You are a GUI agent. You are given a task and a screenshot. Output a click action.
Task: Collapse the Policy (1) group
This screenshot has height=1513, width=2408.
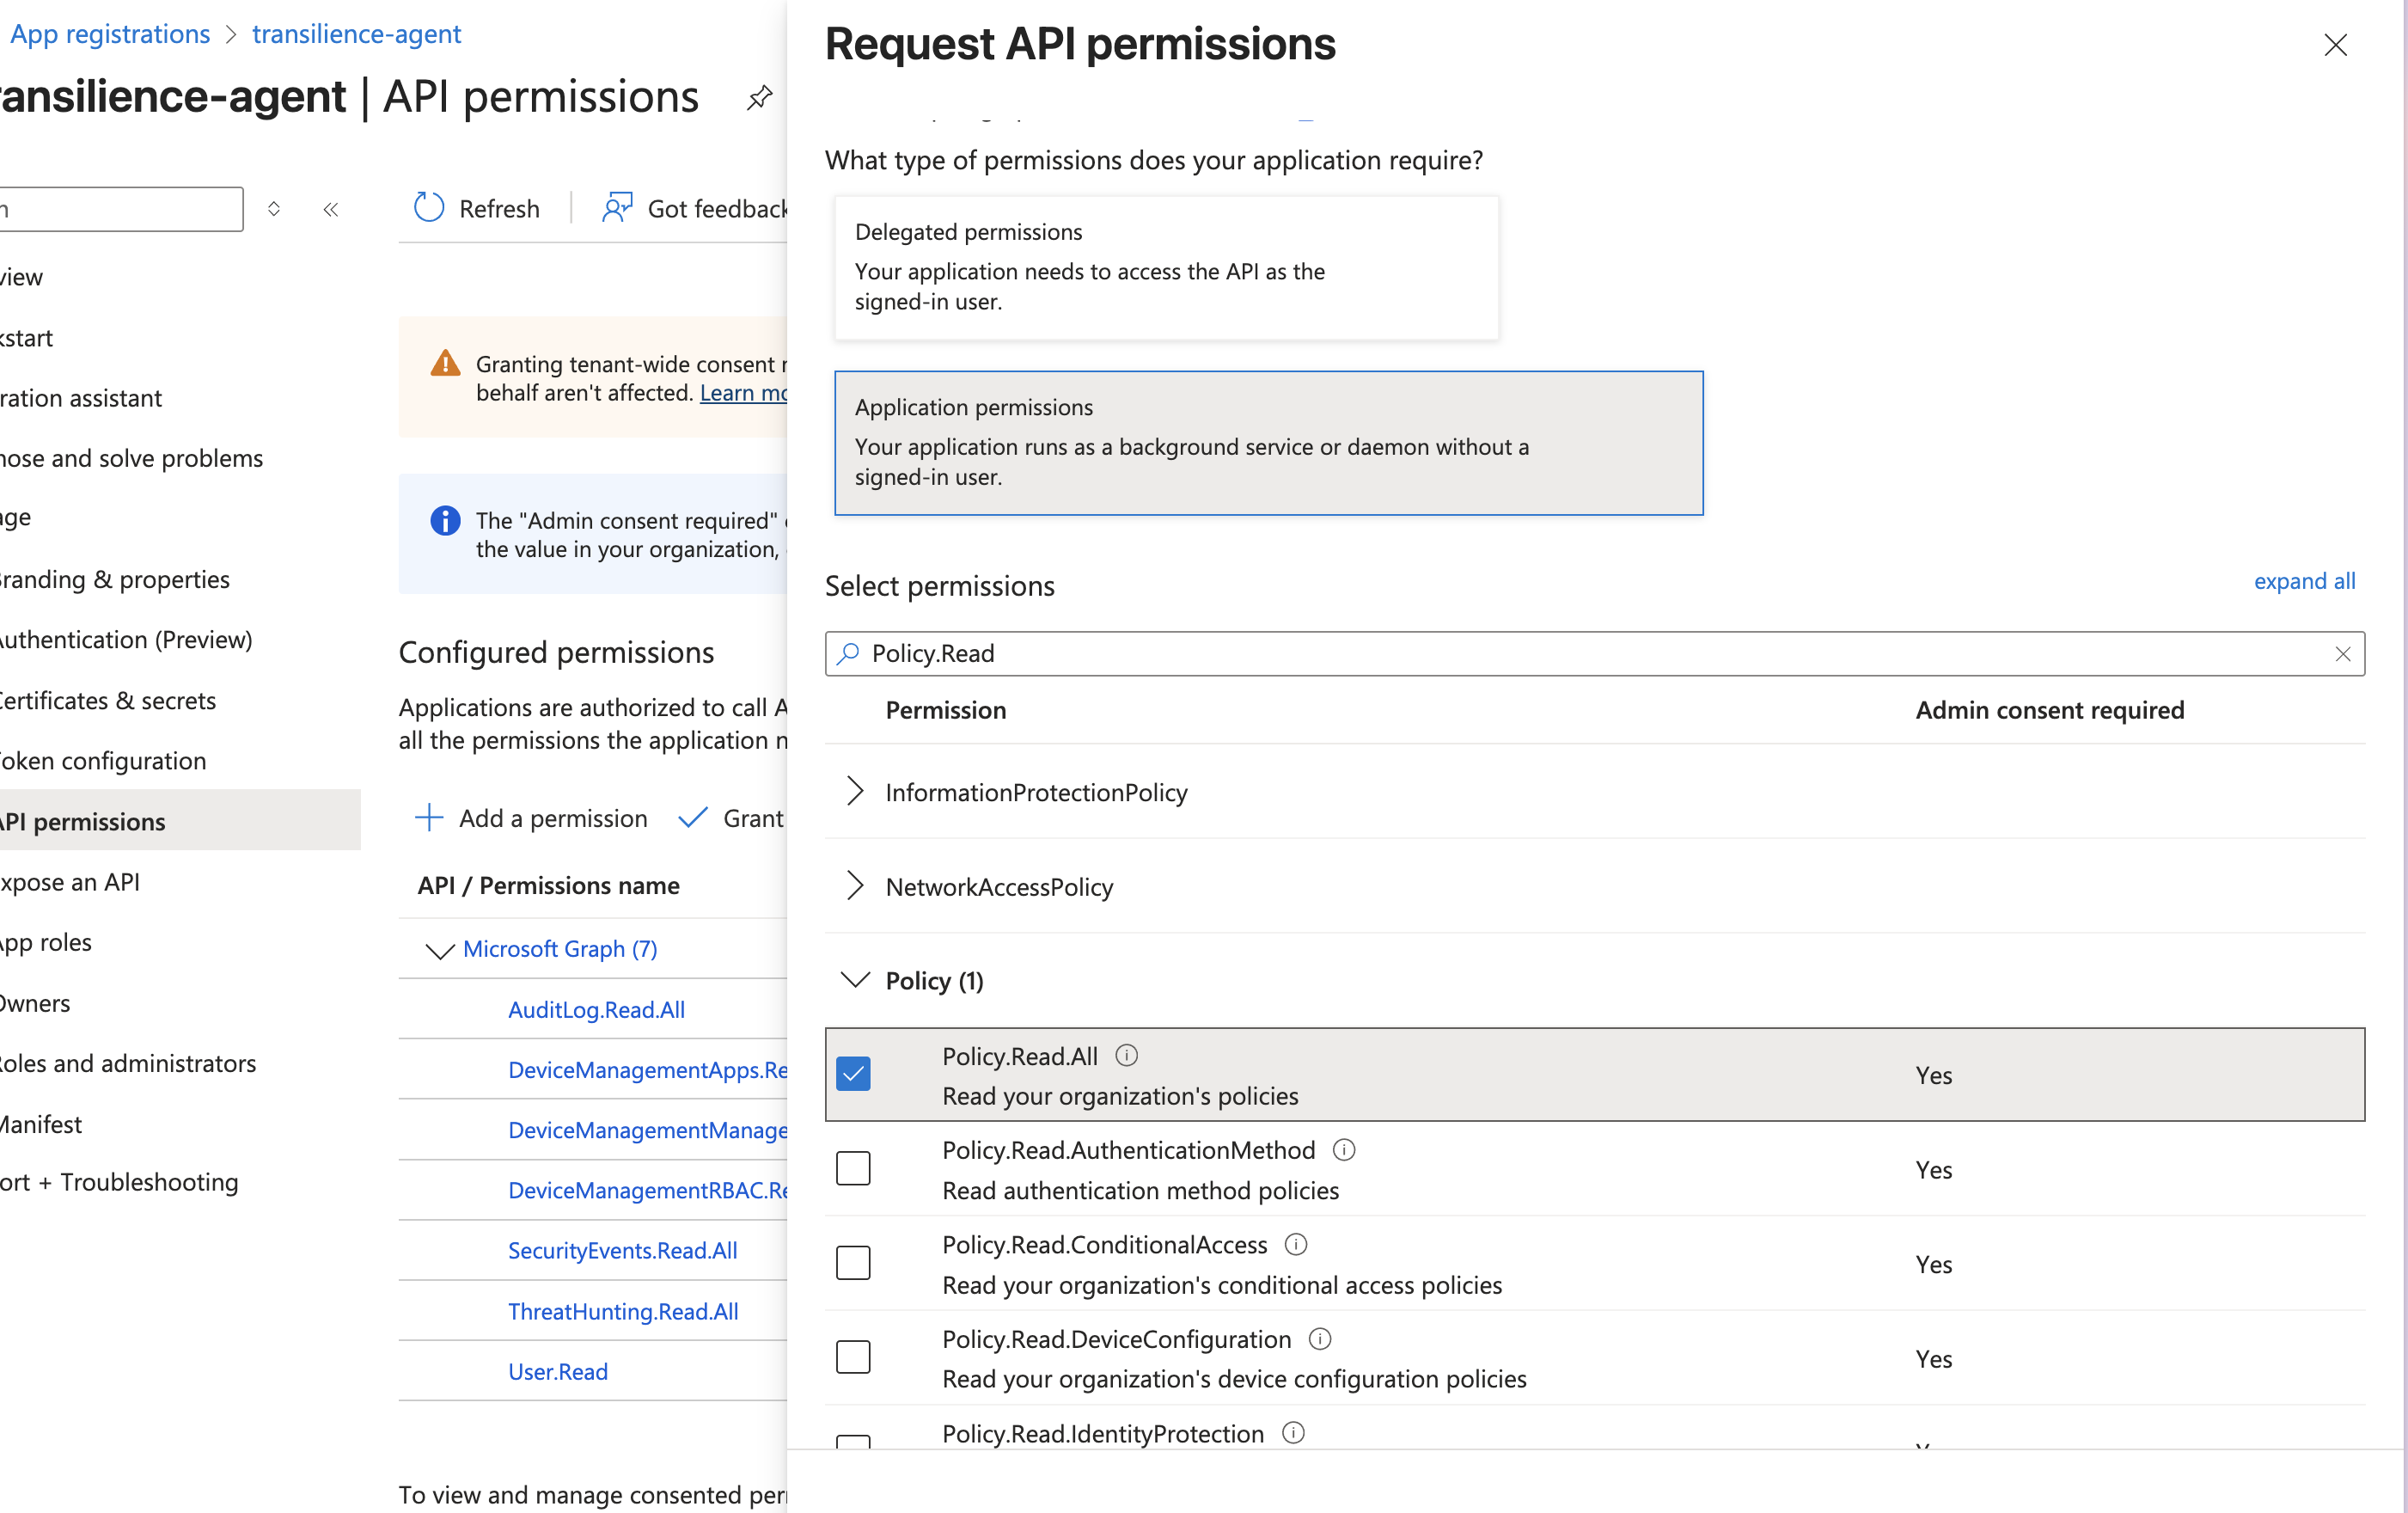click(x=855, y=980)
